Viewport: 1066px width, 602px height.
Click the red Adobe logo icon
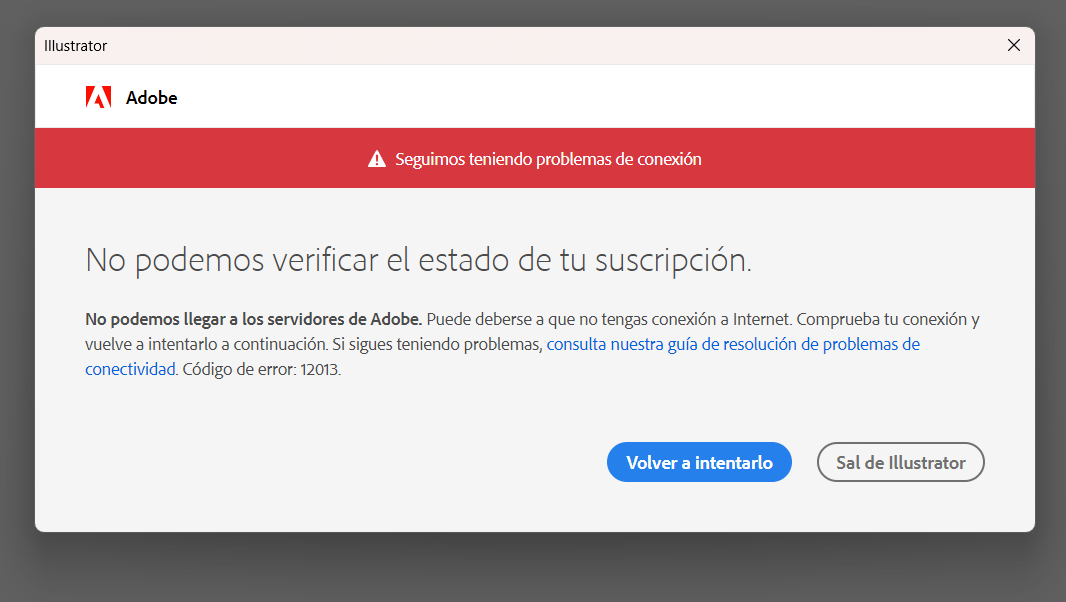[x=99, y=97]
